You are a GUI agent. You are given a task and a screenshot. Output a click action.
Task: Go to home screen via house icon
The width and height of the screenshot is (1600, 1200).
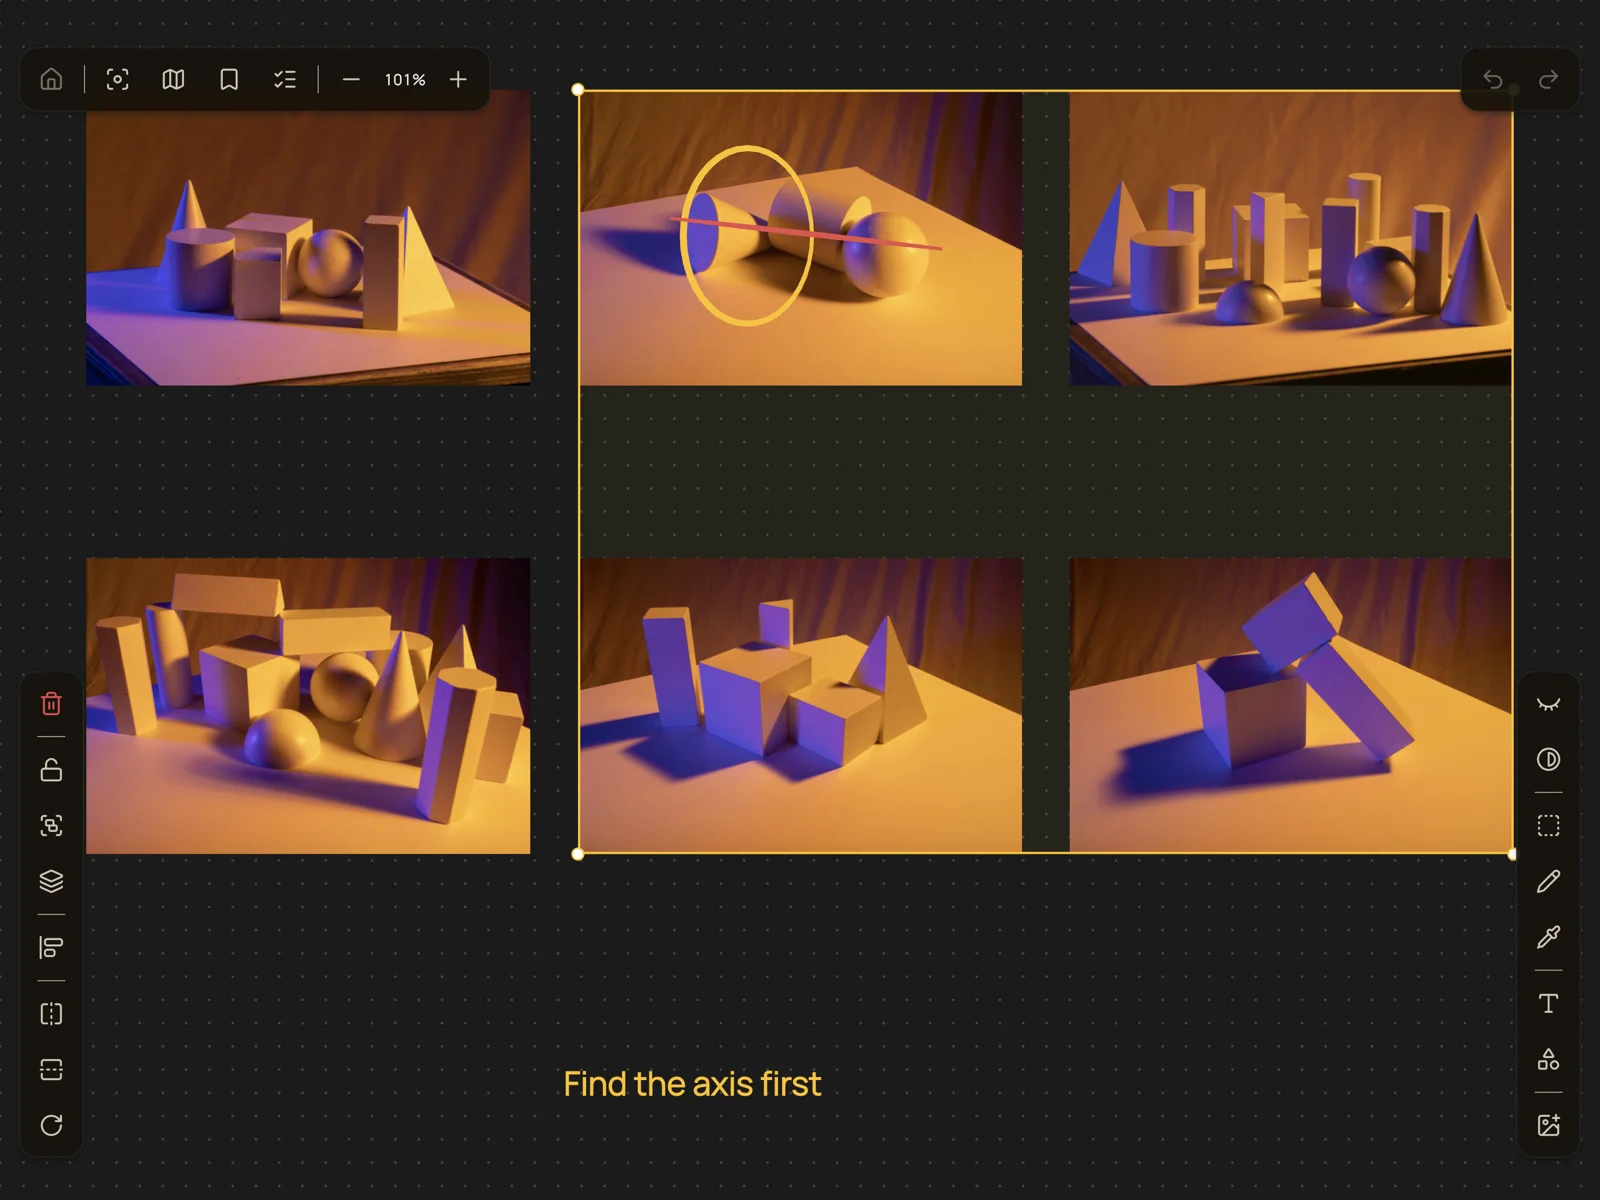pos(51,79)
